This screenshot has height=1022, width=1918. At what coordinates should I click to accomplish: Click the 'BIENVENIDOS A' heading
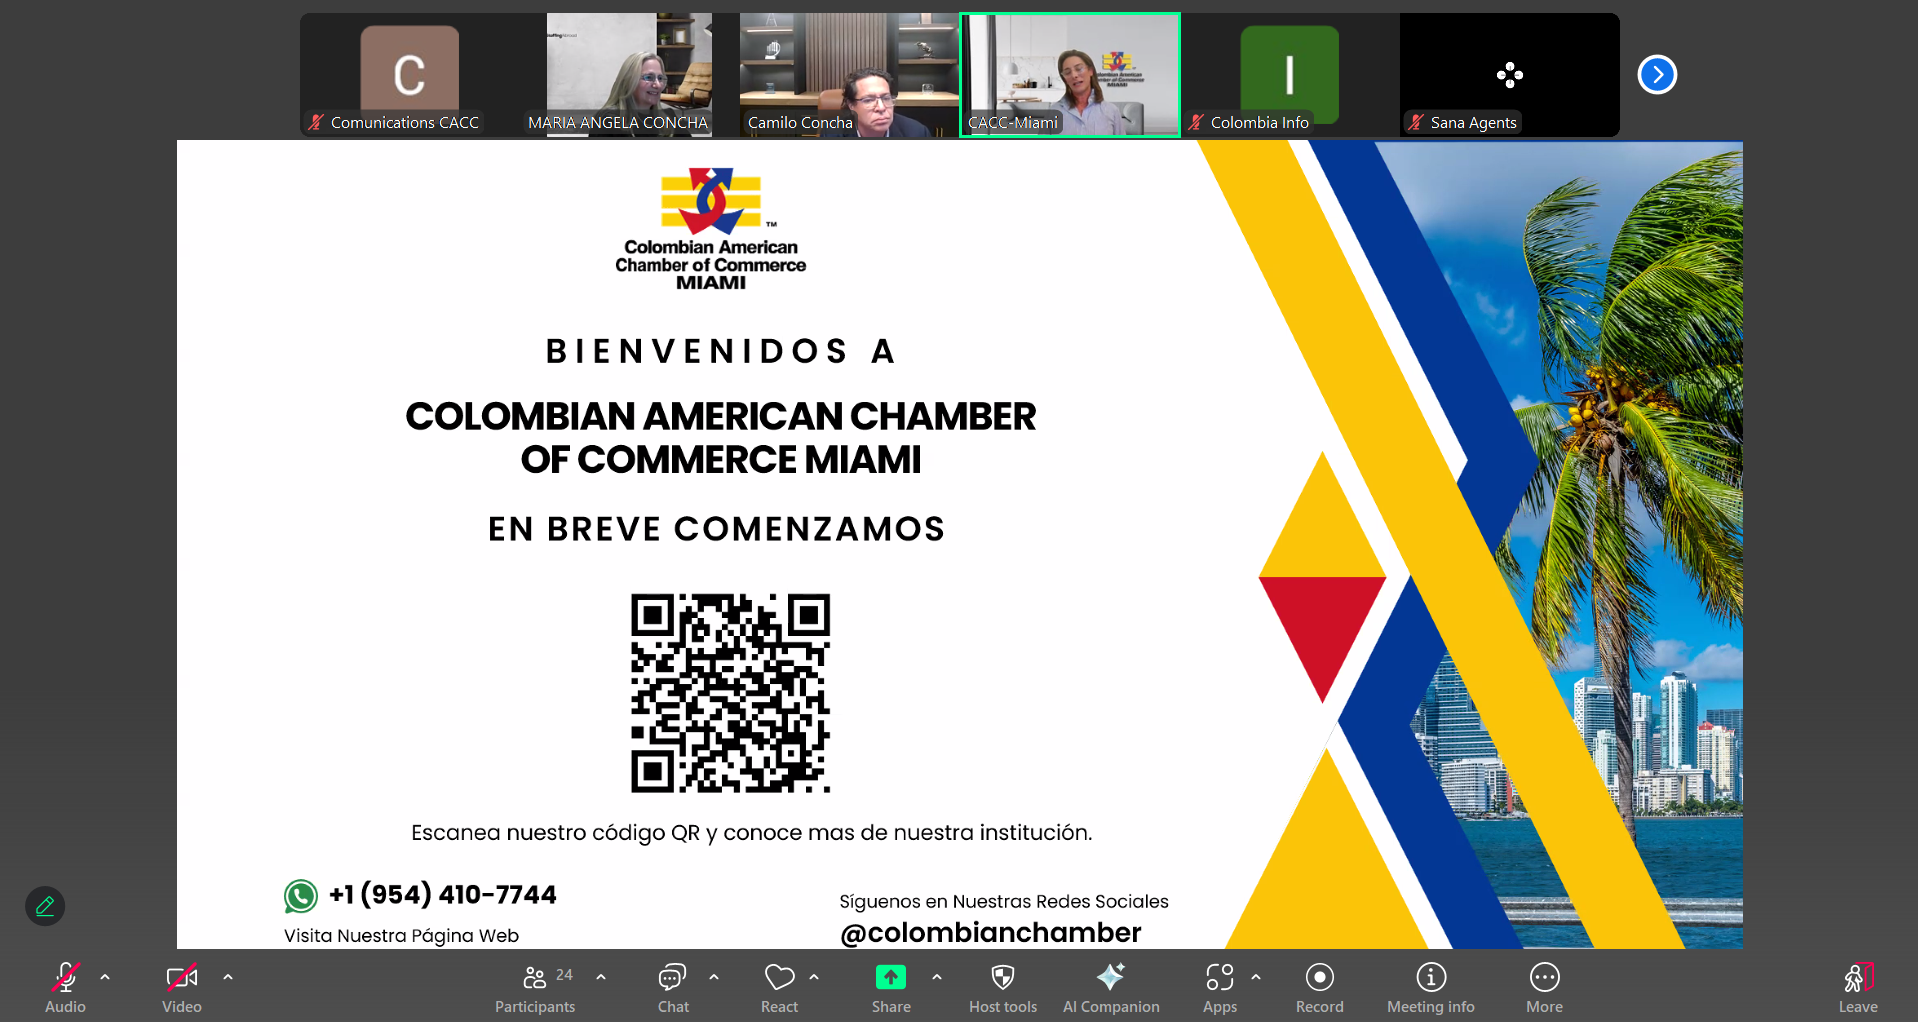point(720,351)
